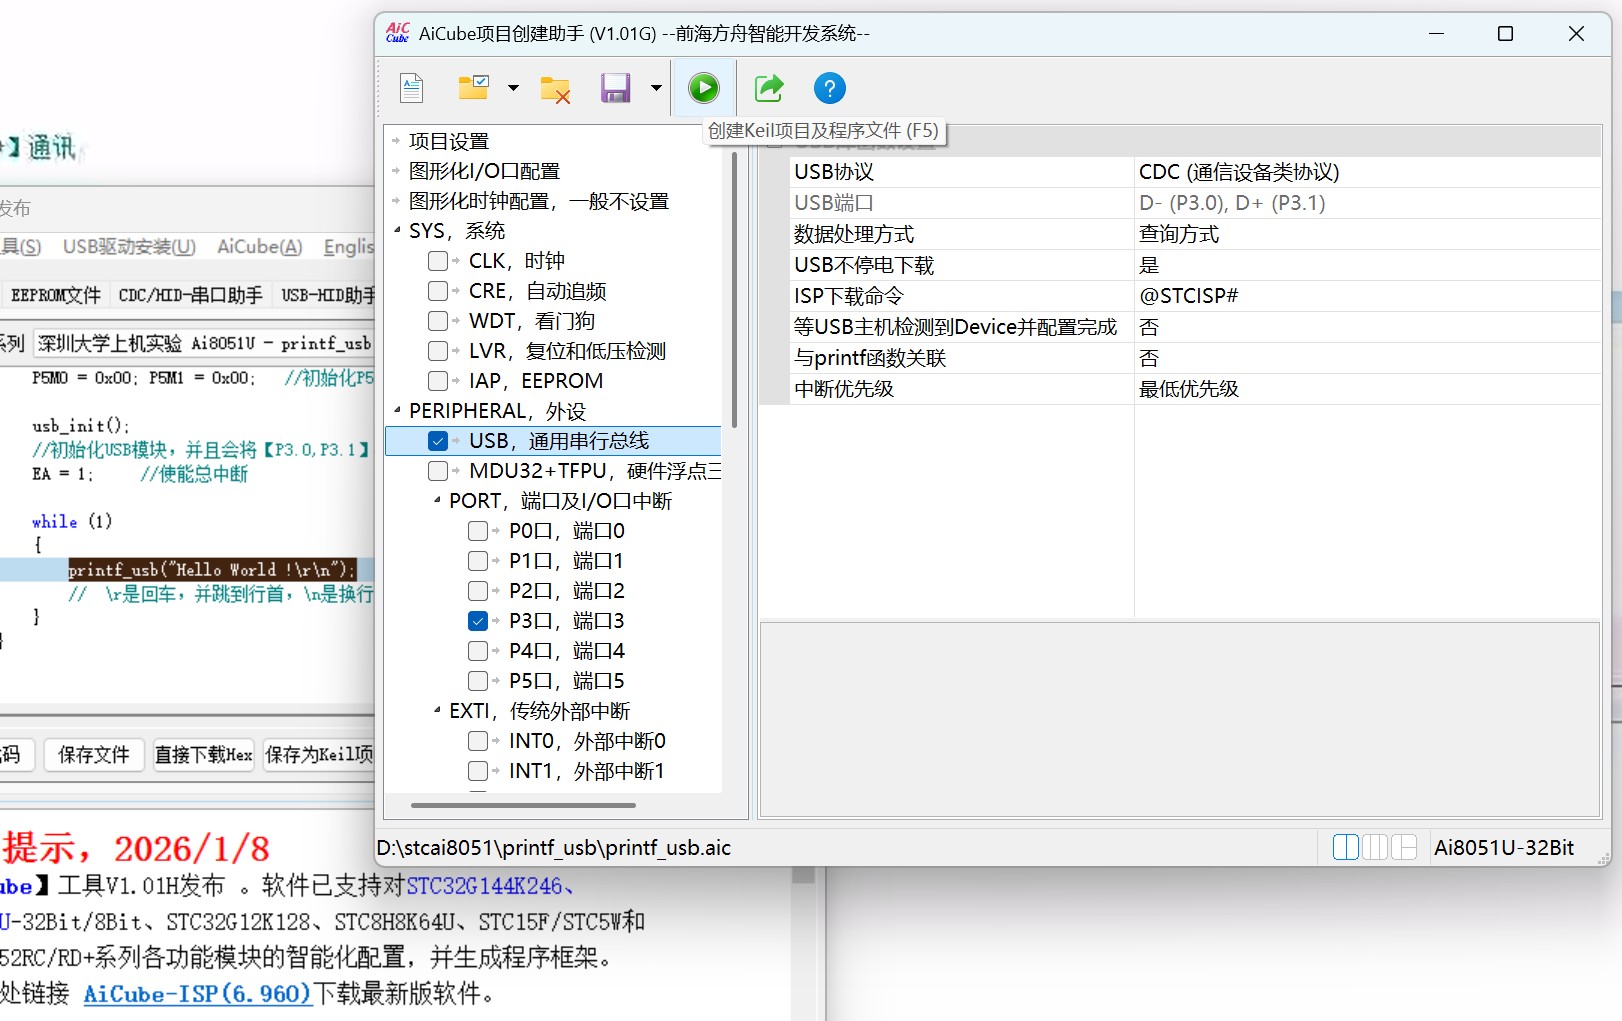
Task: Select the three-column layout icon in status bar
Action: coord(1375,846)
